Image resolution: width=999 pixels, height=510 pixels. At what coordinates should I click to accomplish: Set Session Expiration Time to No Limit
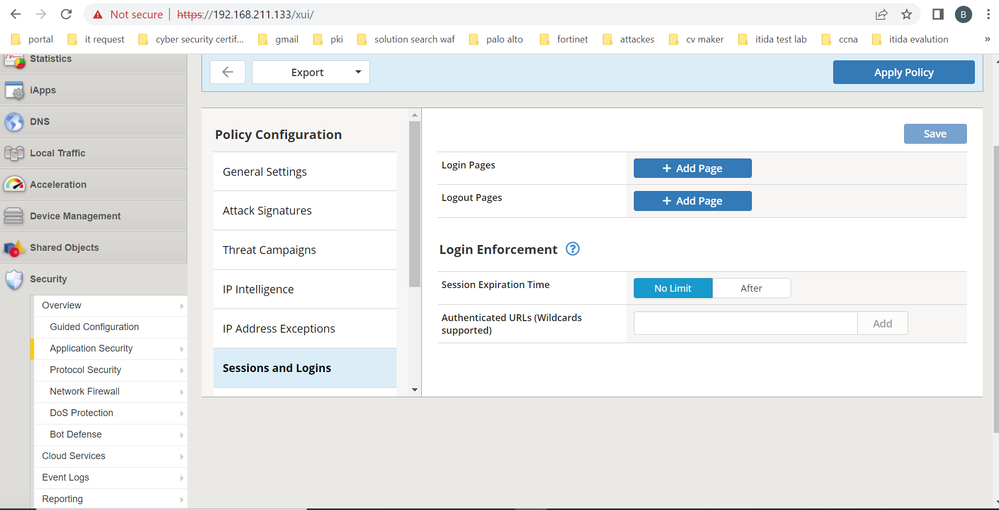coord(673,288)
